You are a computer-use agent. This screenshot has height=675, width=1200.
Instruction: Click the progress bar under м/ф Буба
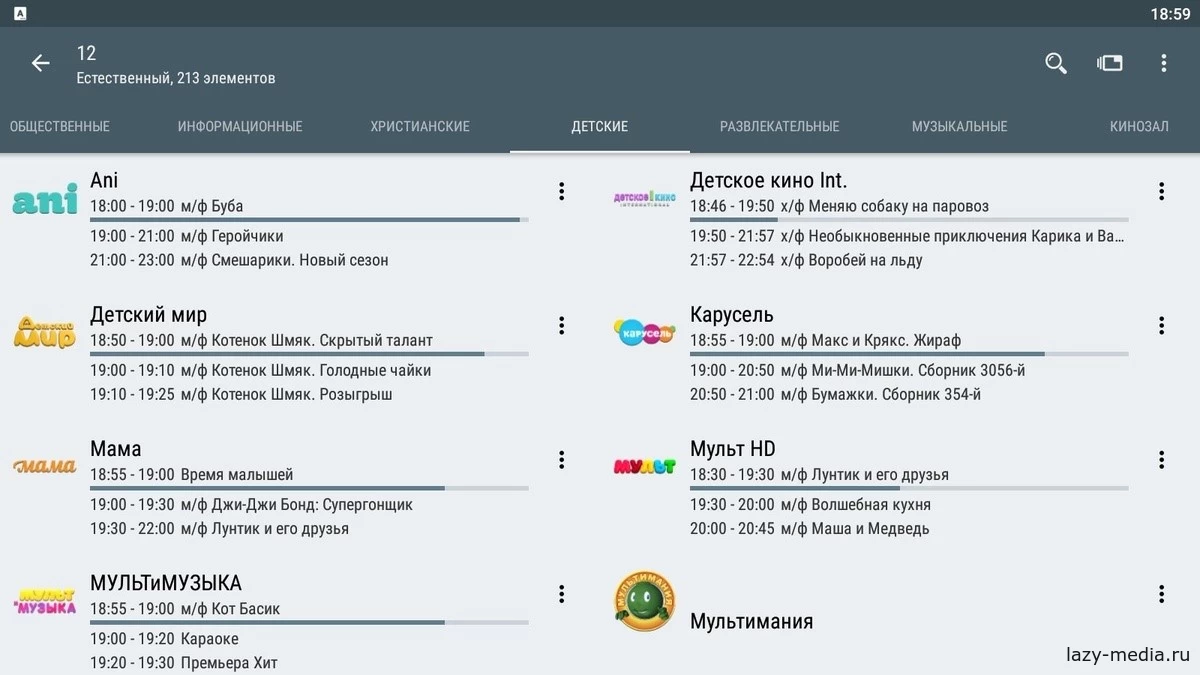click(309, 219)
